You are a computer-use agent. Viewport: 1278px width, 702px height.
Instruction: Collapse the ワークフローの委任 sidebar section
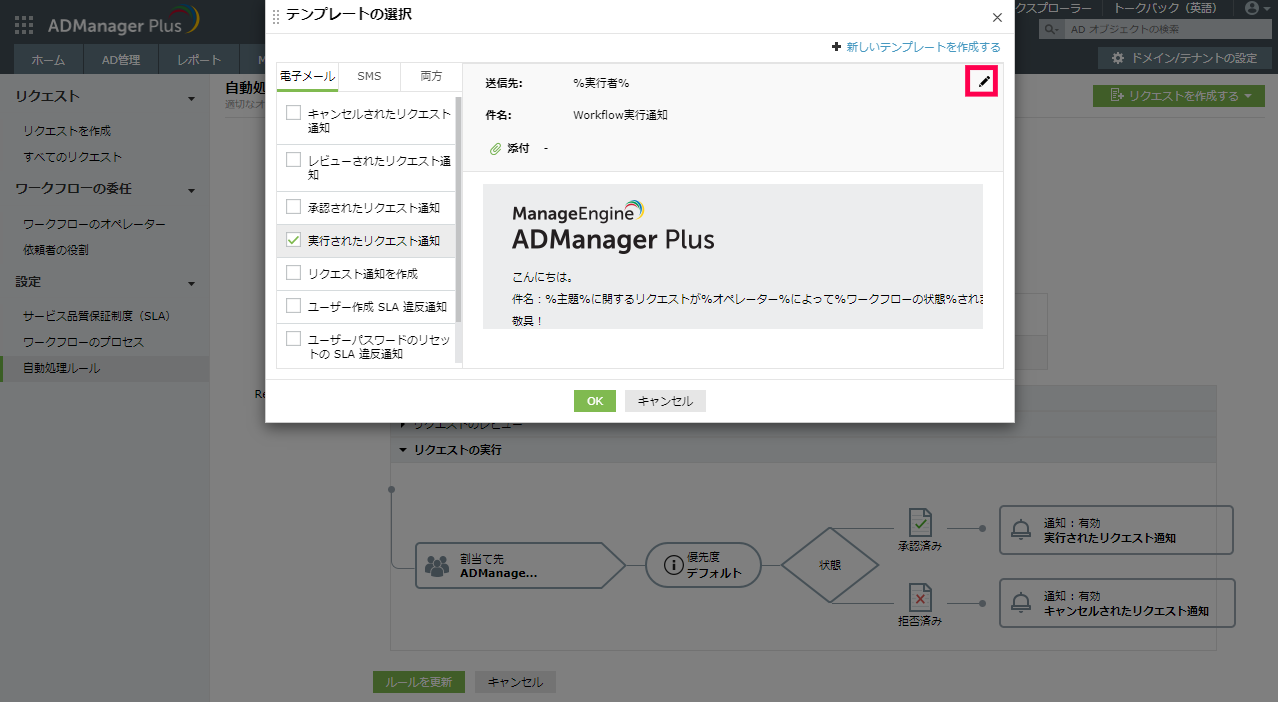click(x=192, y=190)
